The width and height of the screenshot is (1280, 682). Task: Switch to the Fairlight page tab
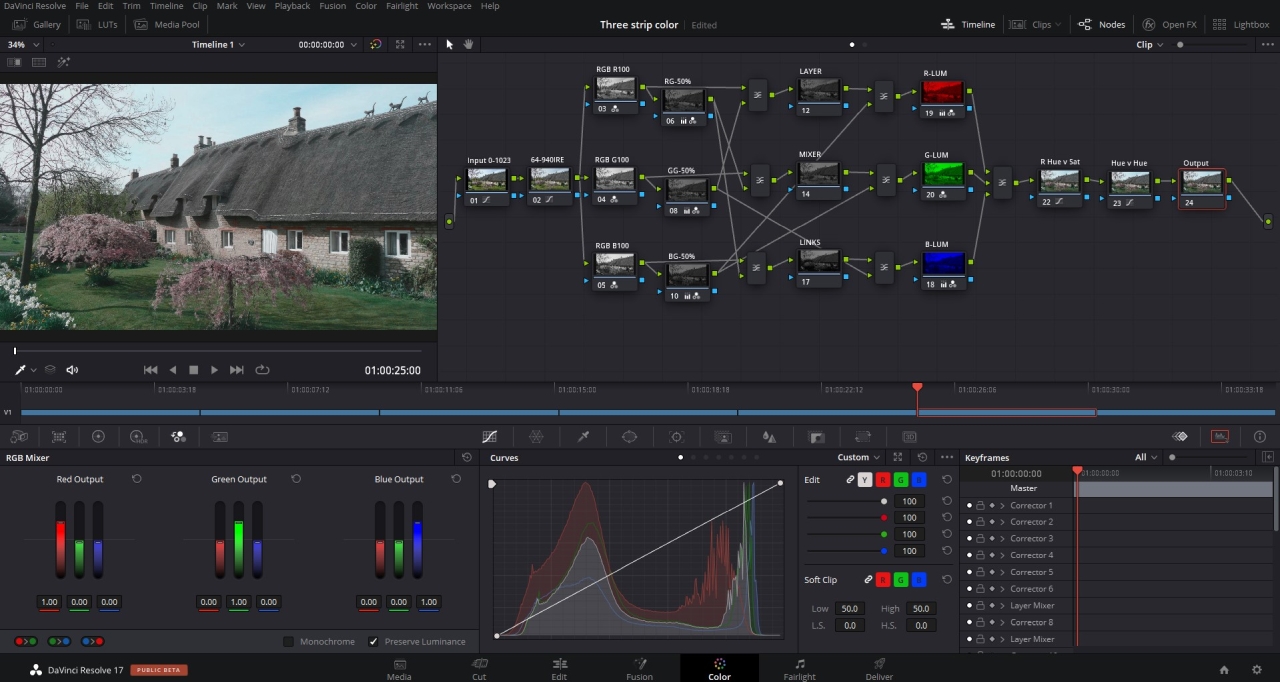tap(799, 668)
